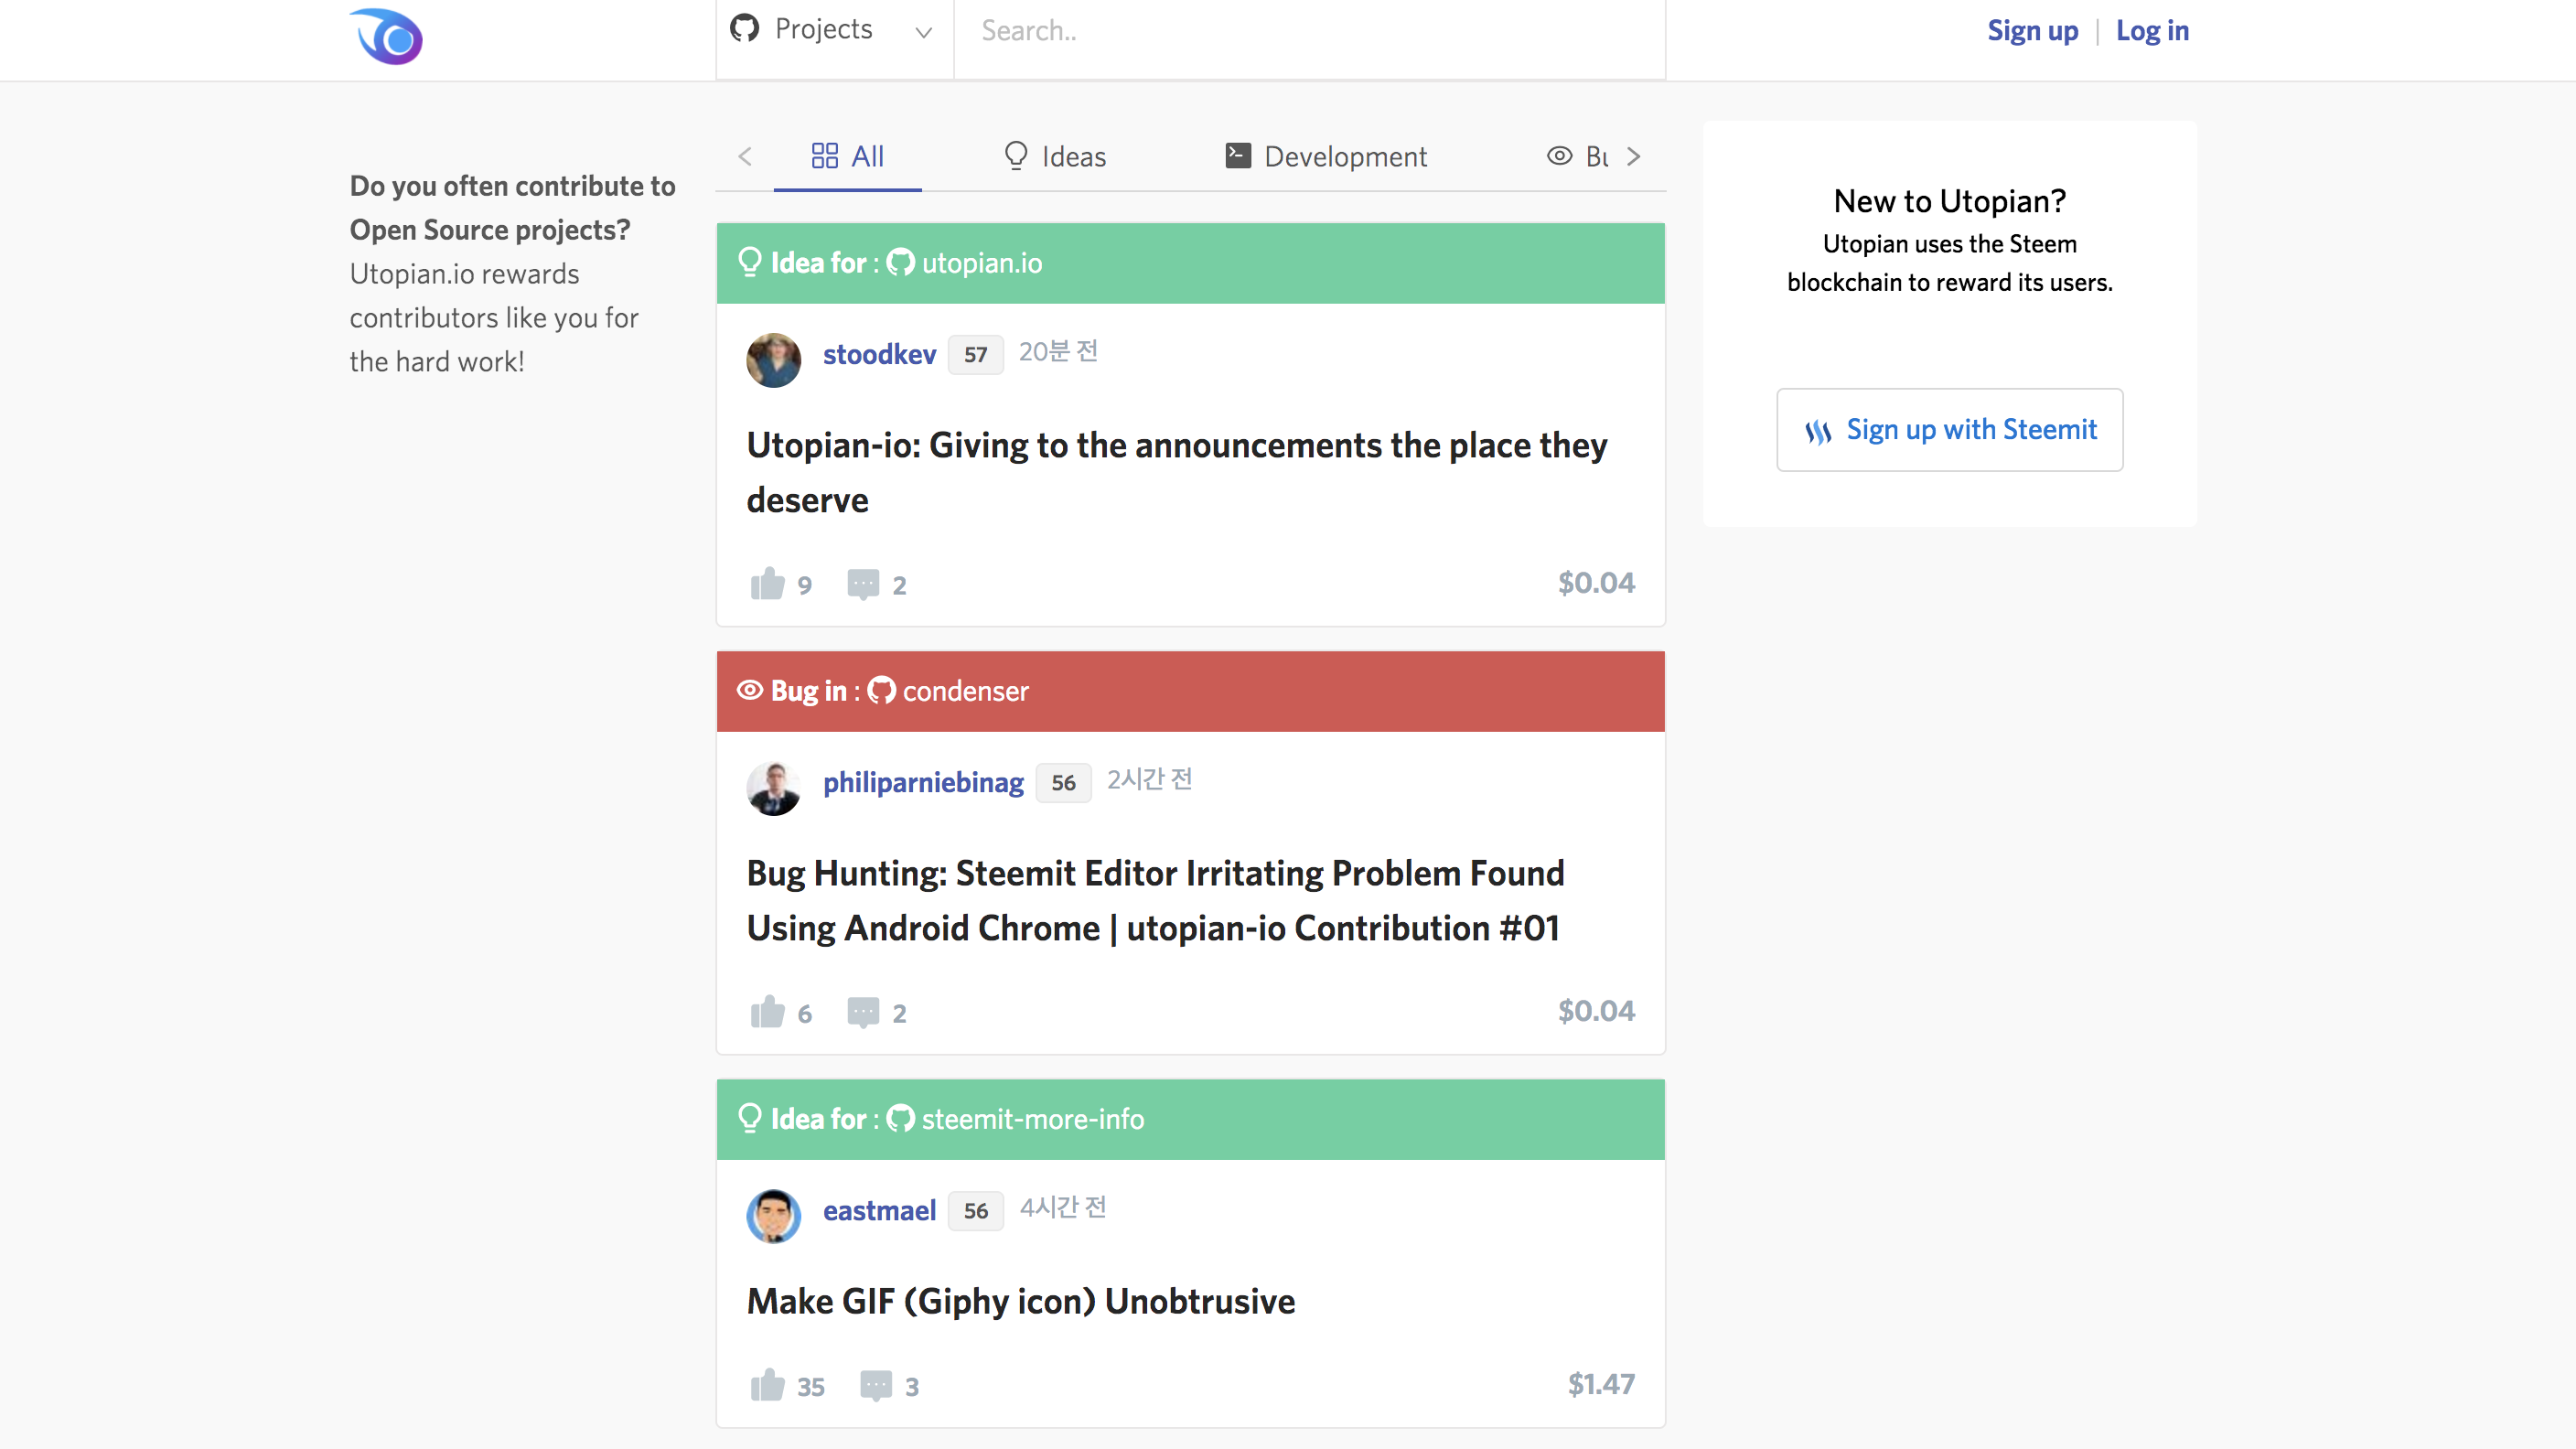Open the utopian.io project link
This screenshot has width=2576, height=1449.
pos(981,263)
